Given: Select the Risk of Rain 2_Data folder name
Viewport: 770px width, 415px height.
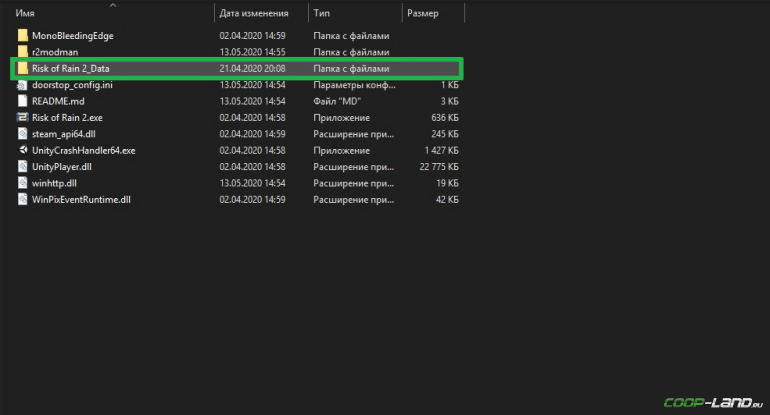Looking at the screenshot, I should [70, 68].
